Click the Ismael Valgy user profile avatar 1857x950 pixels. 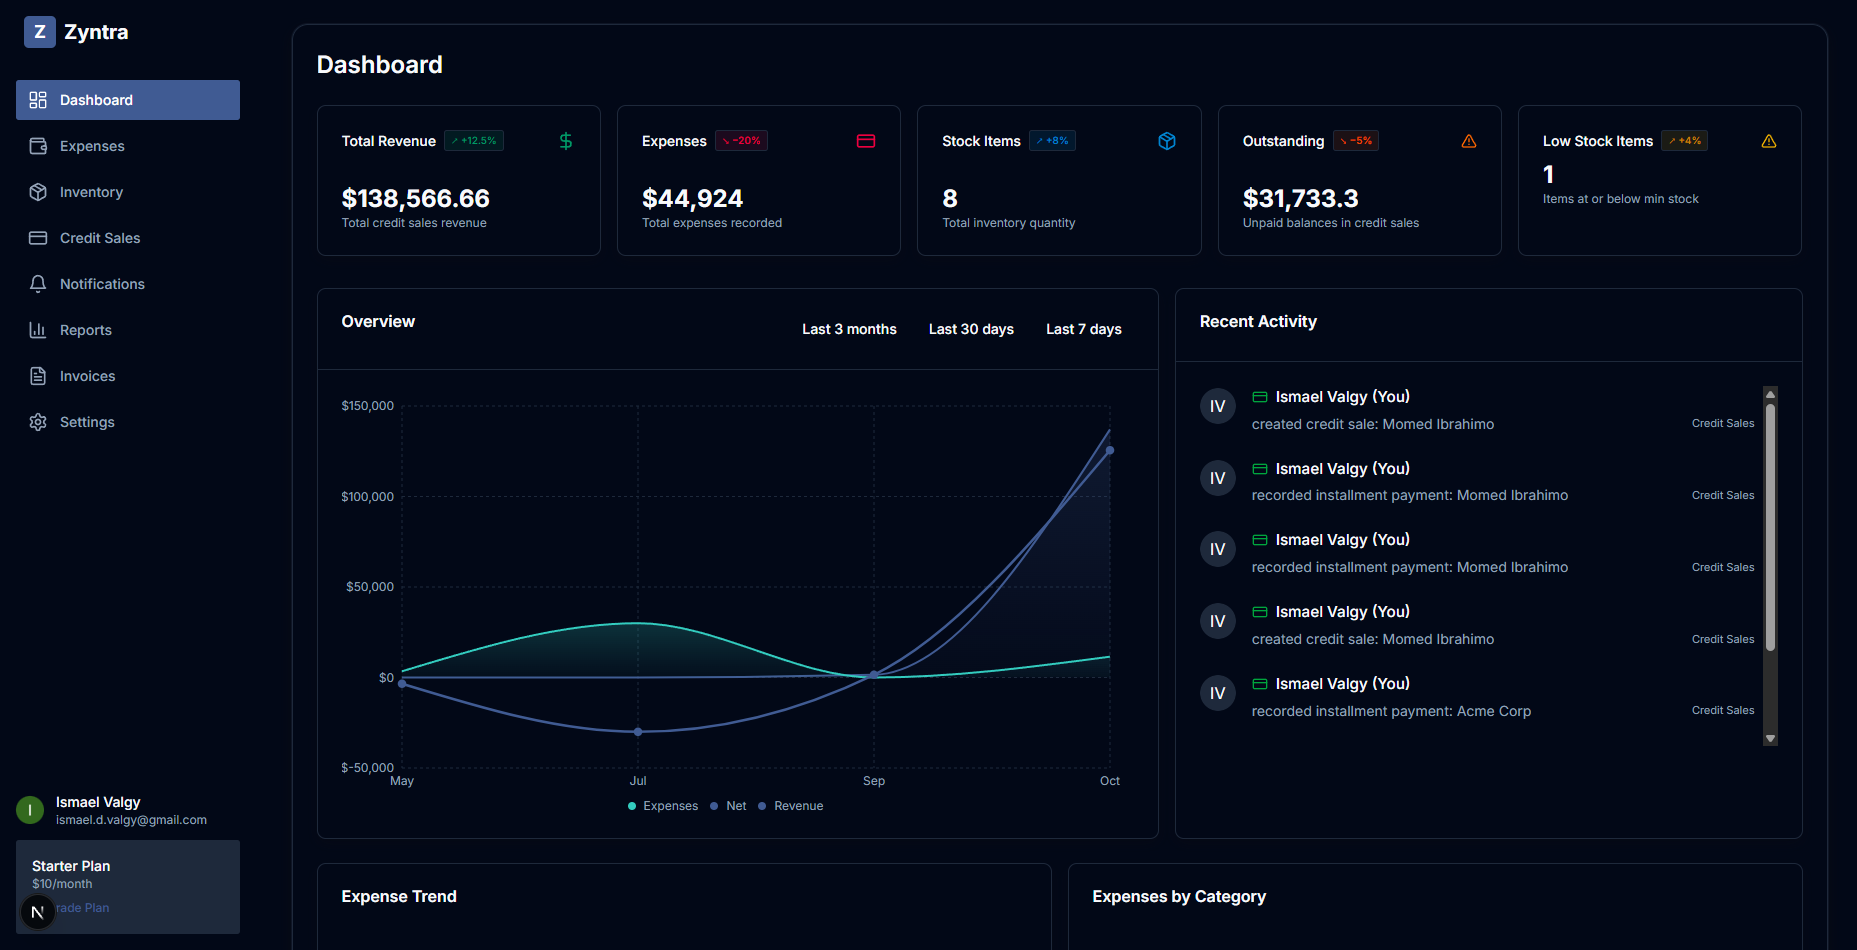30,810
